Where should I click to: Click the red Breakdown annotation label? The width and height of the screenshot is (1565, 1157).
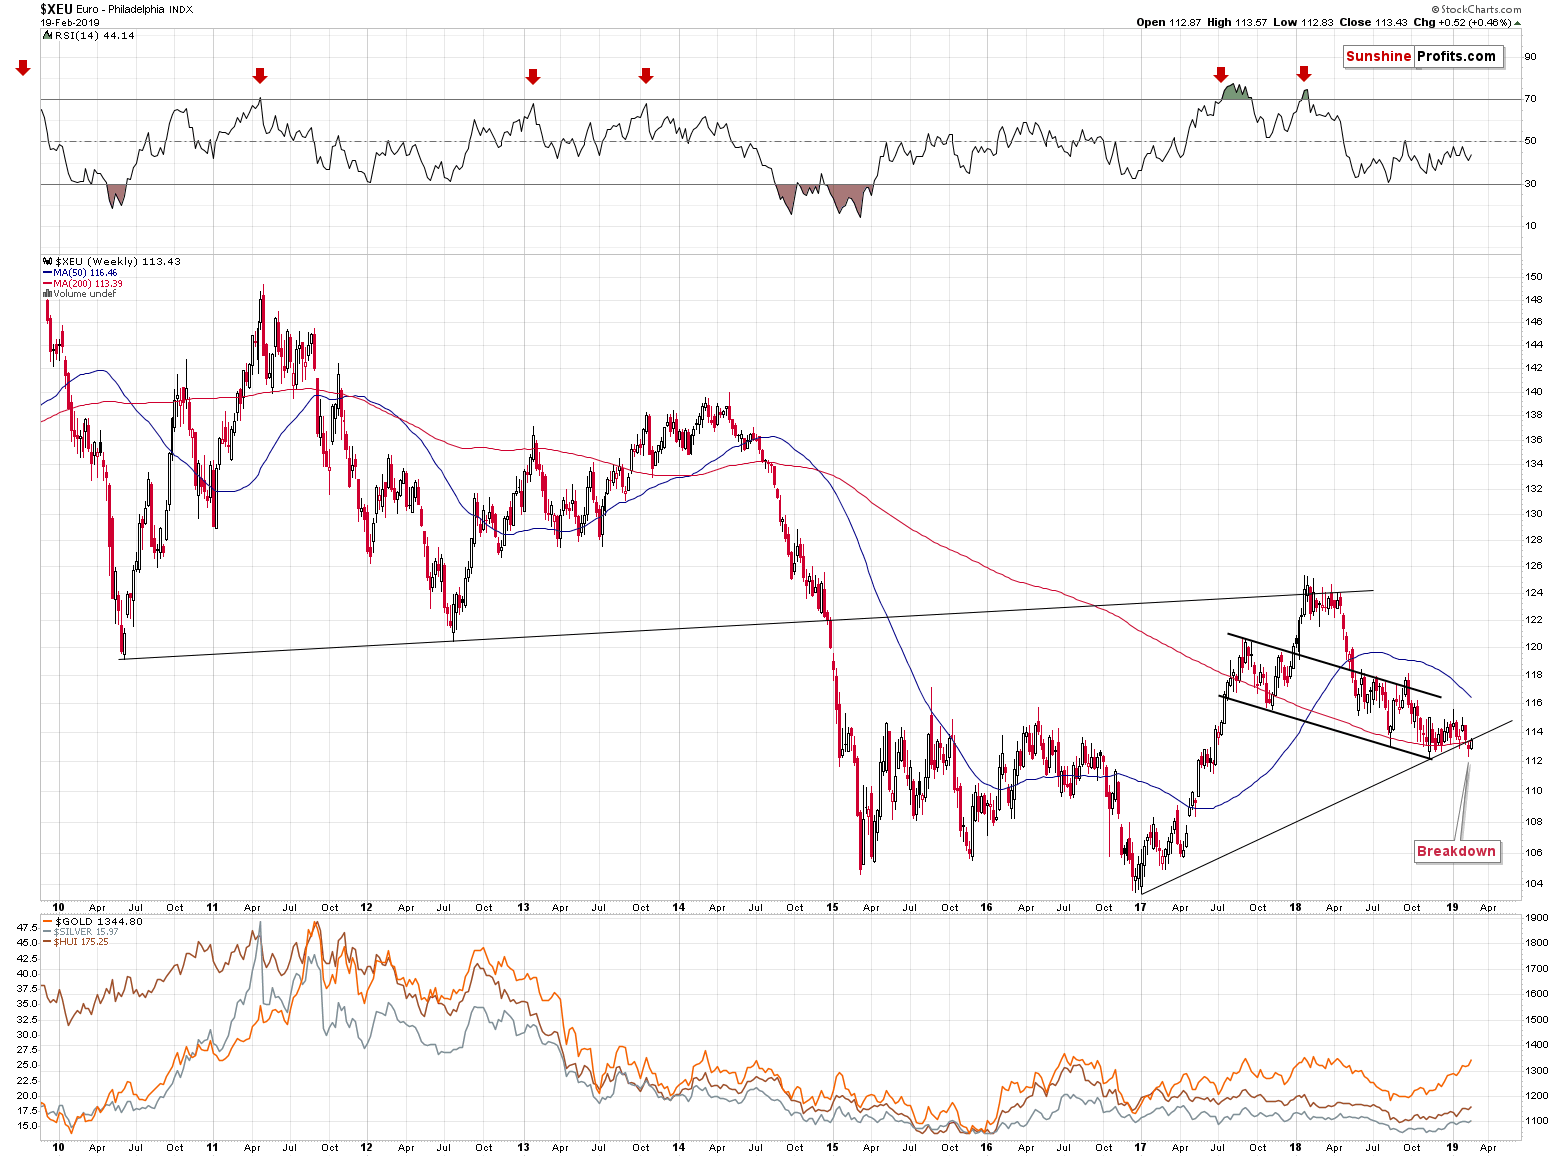click(x=1456, y=851)
